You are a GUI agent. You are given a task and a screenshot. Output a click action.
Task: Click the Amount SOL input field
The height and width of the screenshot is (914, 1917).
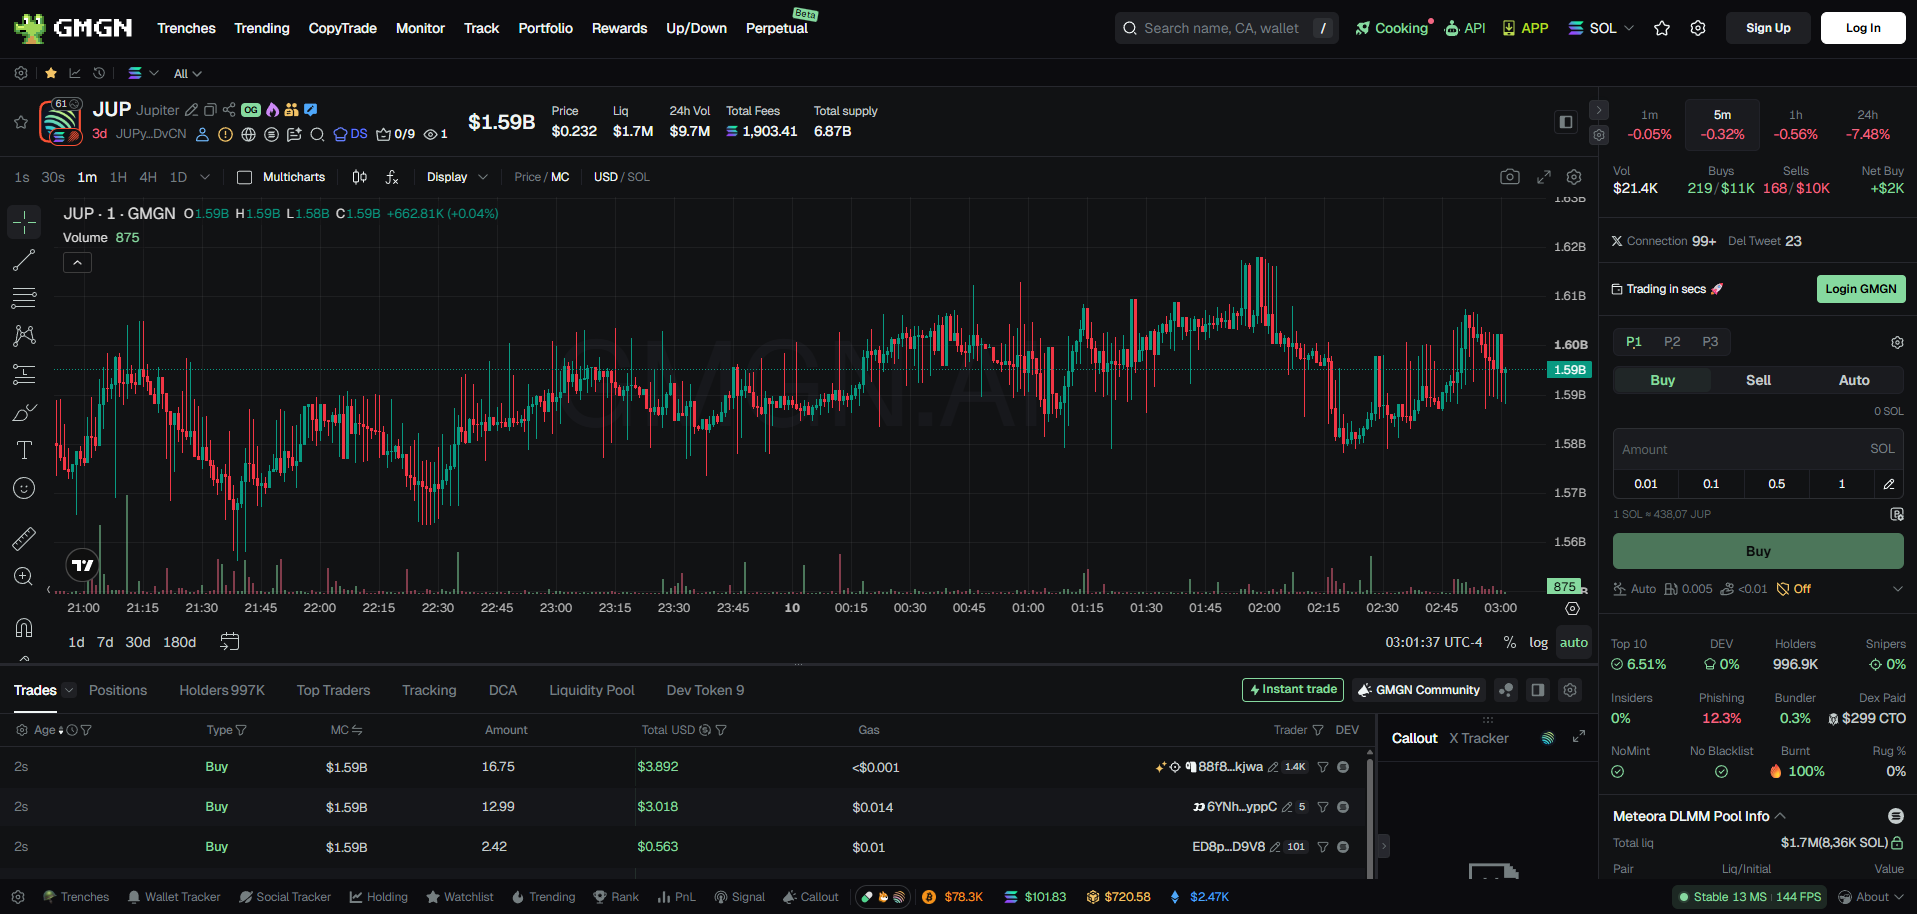point(1758,450)
